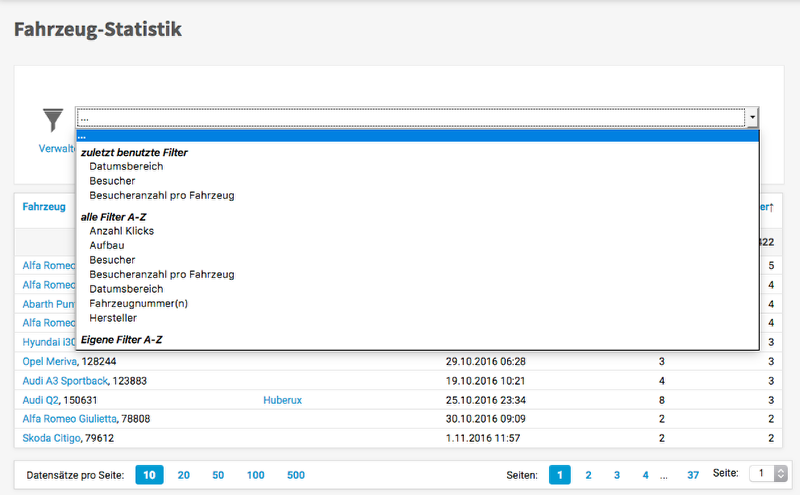Select 'Hersteller' filter option
Screen dimensions: 800x495
point(115,318)
